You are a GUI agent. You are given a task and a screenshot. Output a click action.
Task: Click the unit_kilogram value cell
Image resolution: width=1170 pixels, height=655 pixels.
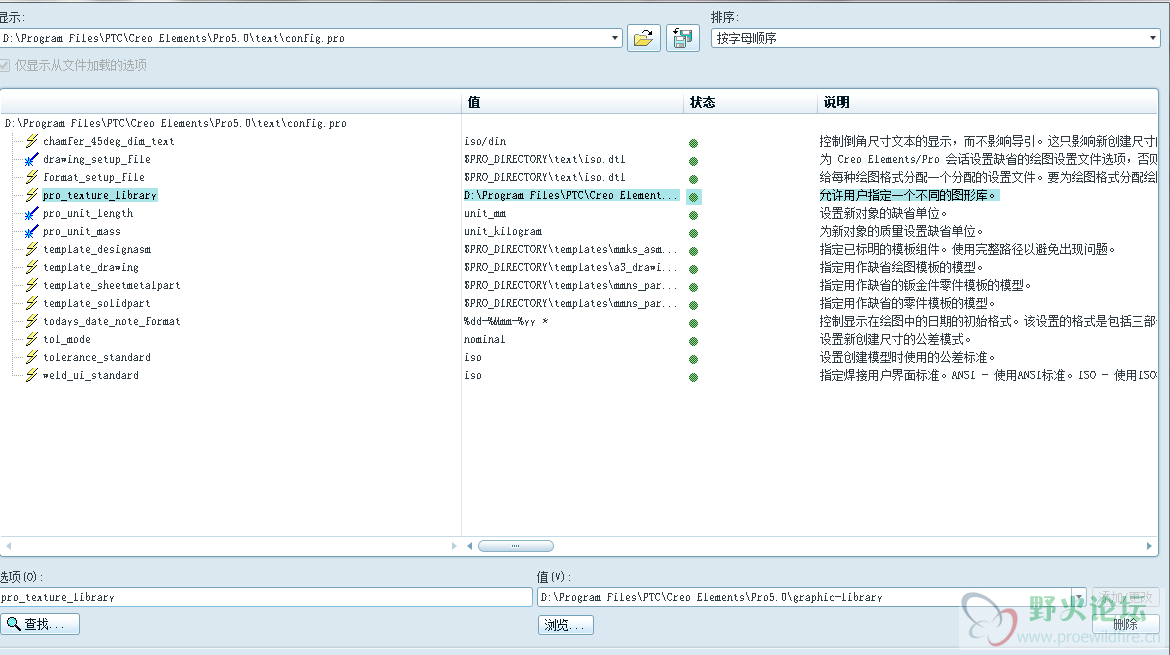pos(503,231)
